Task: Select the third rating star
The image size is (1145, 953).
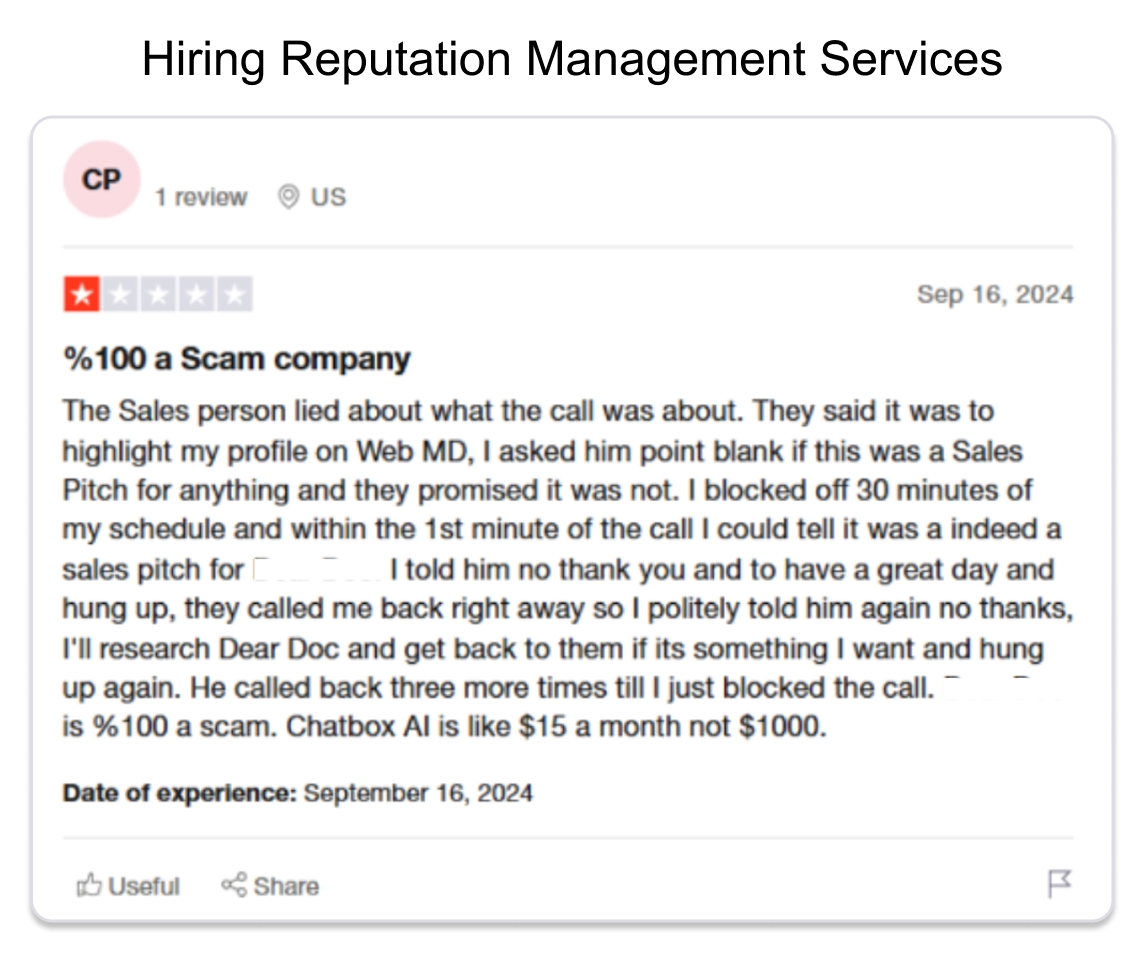Action: (x=158, y=295)
